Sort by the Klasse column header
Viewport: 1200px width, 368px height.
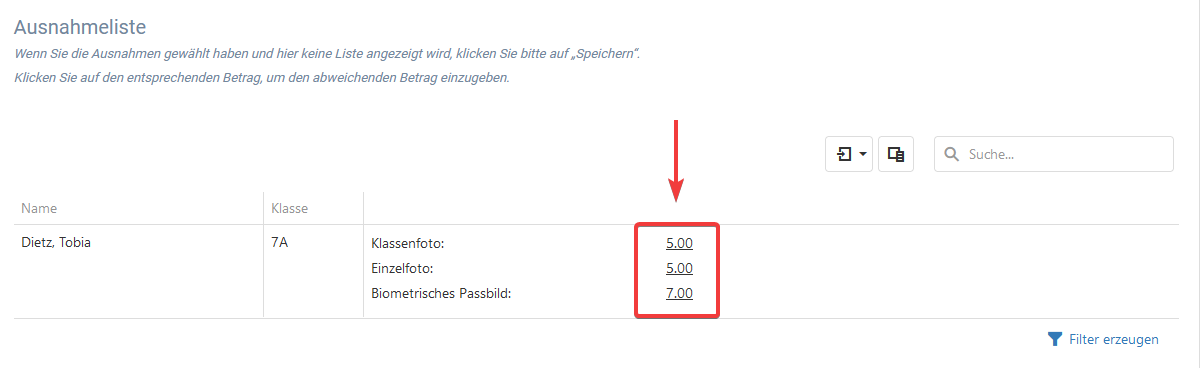pos(289,209)
